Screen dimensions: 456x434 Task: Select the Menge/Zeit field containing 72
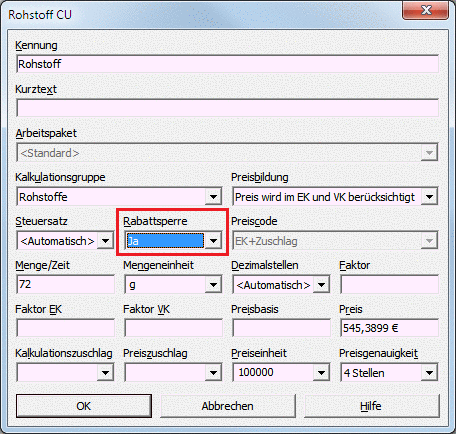[65, 284]
